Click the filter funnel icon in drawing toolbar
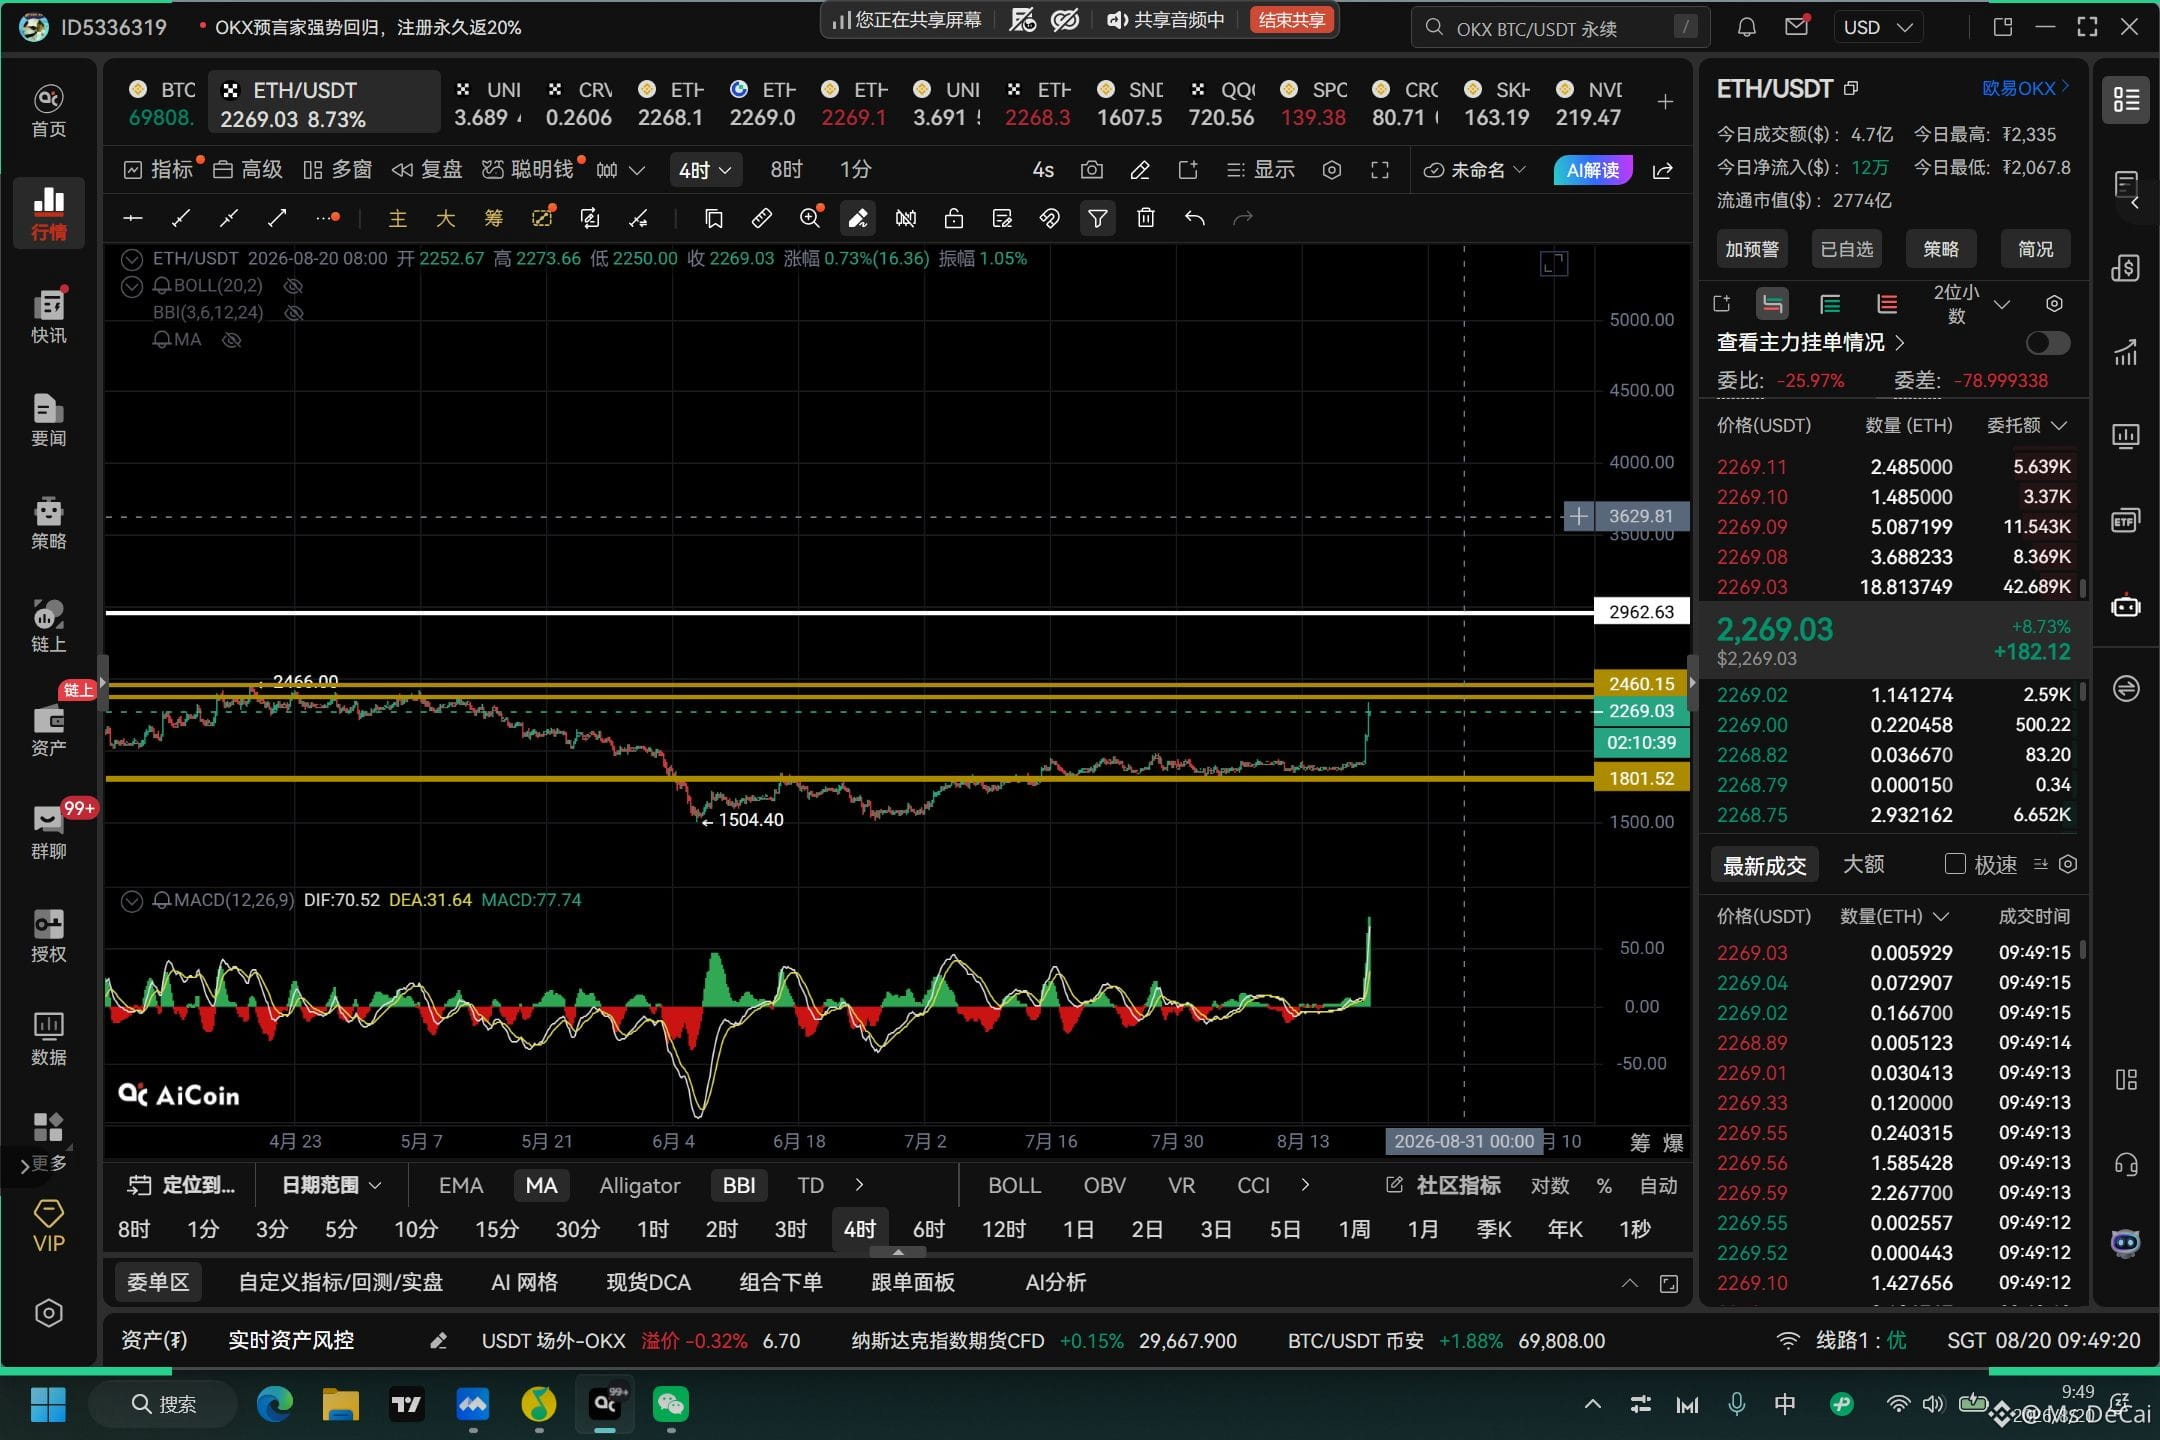 [1098, 218]
